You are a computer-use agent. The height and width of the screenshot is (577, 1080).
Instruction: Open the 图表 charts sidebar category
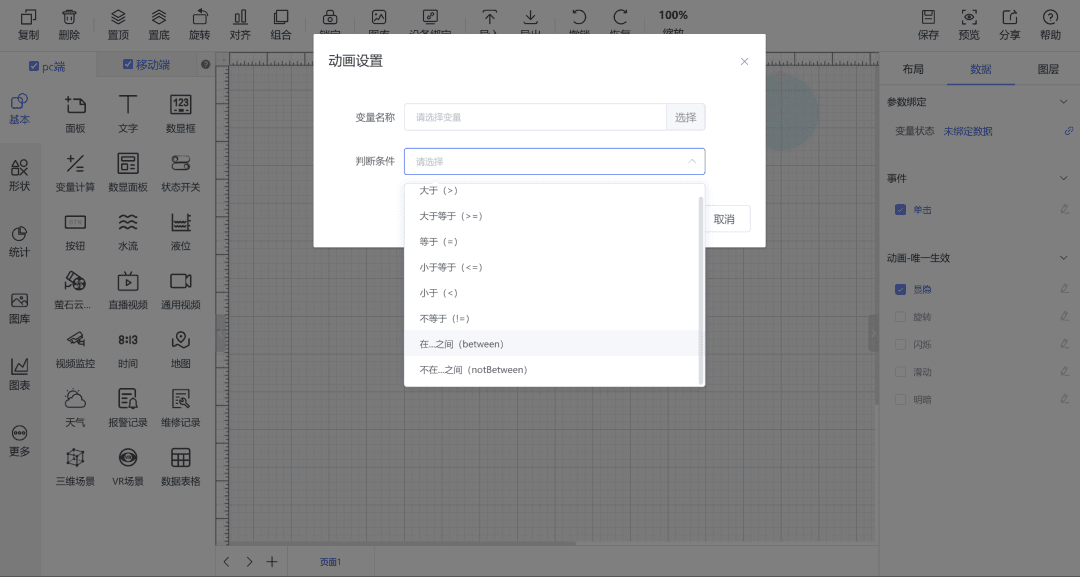click(x=19, y=374)
